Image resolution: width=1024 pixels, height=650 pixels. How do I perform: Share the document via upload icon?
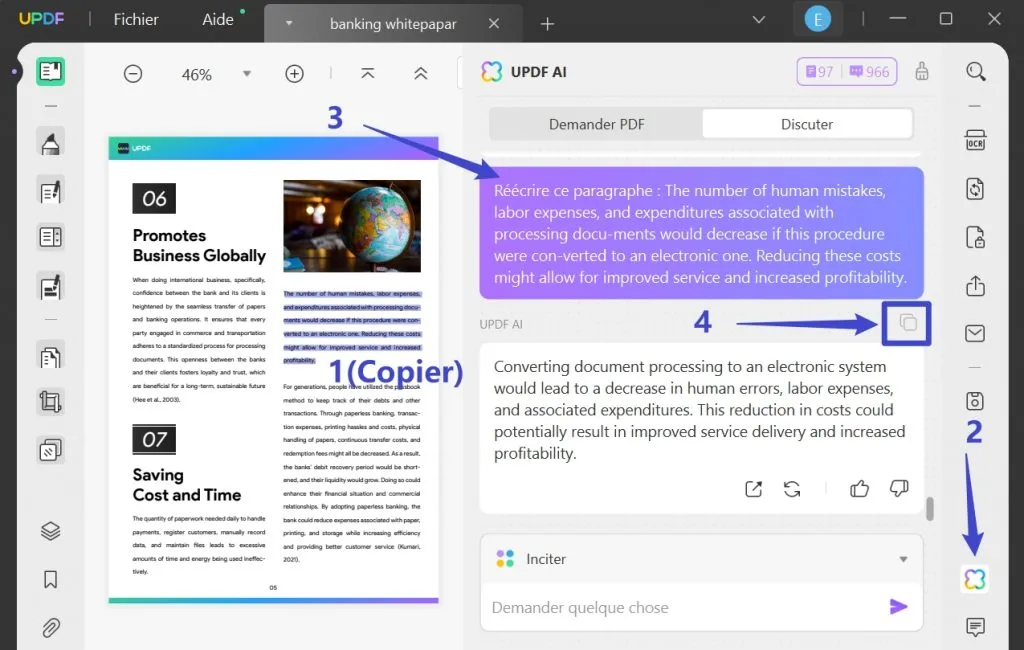(x=975, y=285)
